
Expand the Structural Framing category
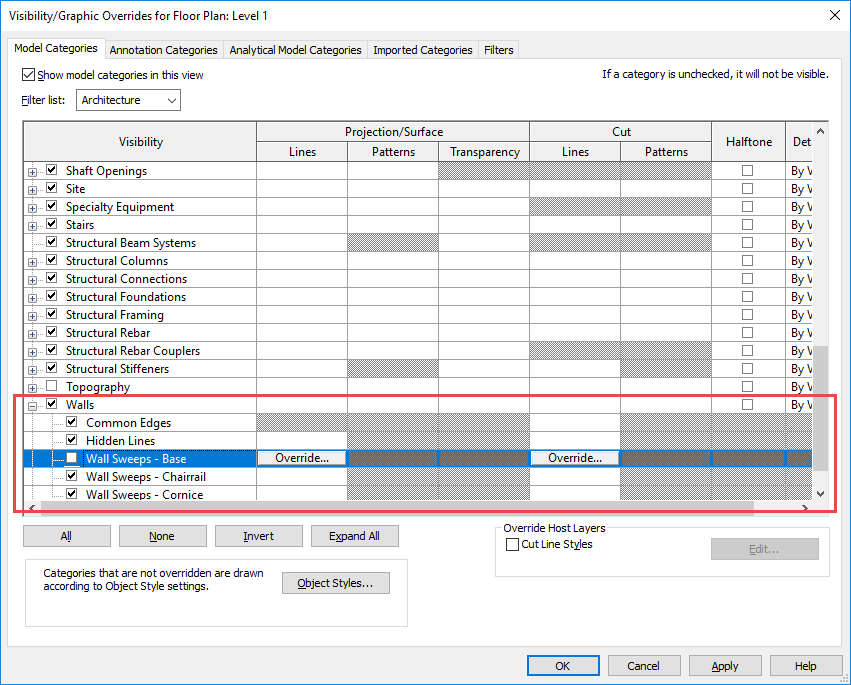(x=33, y=316)
